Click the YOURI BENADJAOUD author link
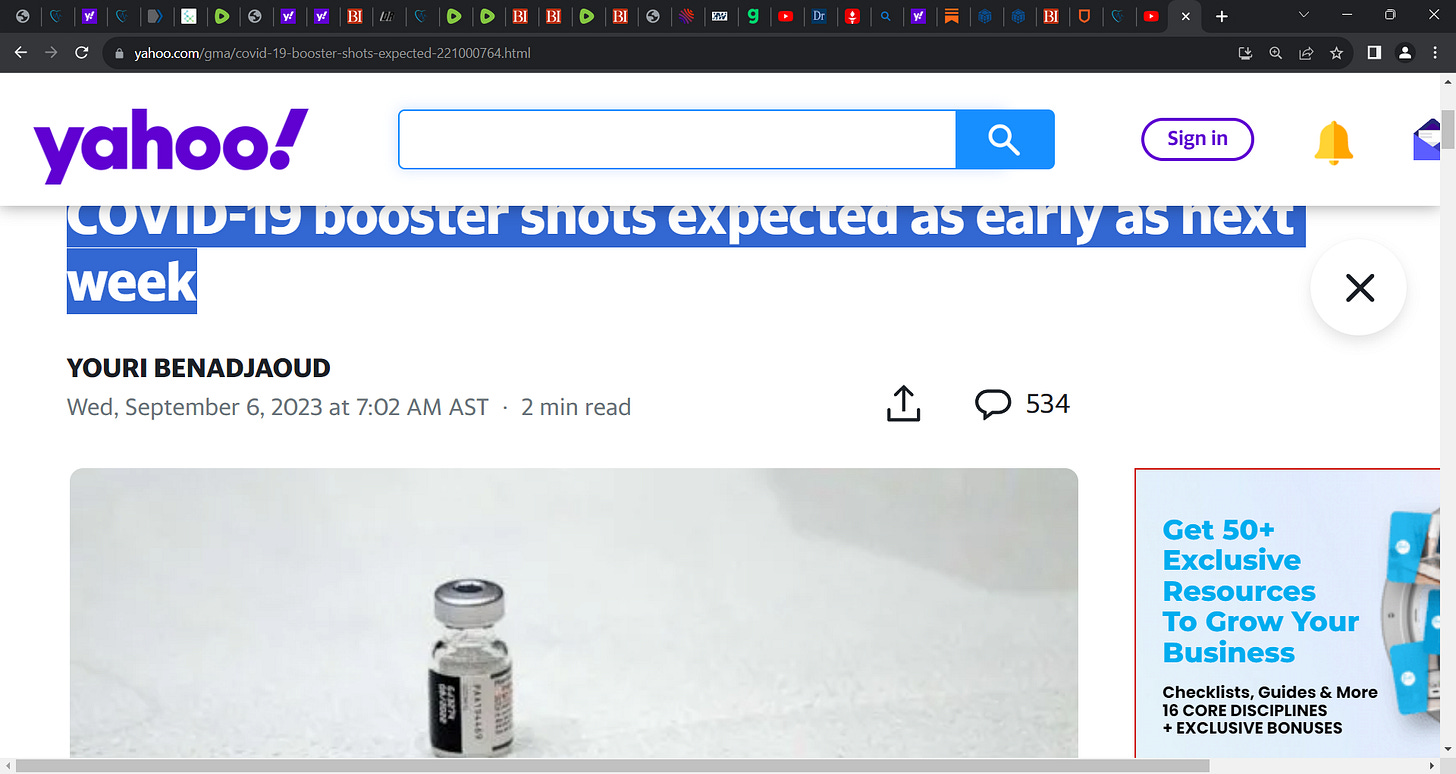1456x774 pixels. 198,368
